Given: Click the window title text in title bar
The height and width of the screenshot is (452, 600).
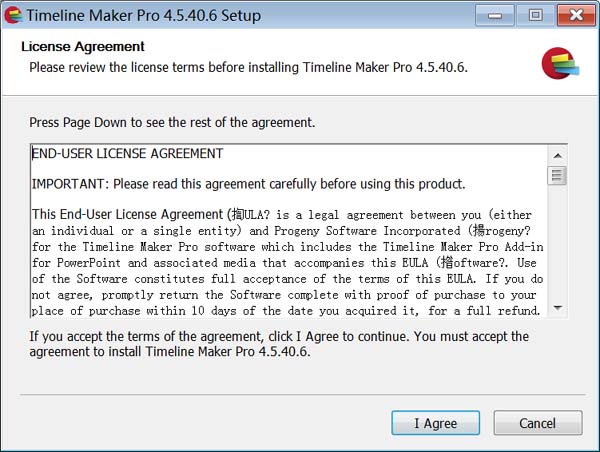Looking at the screenshot, I should click(x=143, y=16).
